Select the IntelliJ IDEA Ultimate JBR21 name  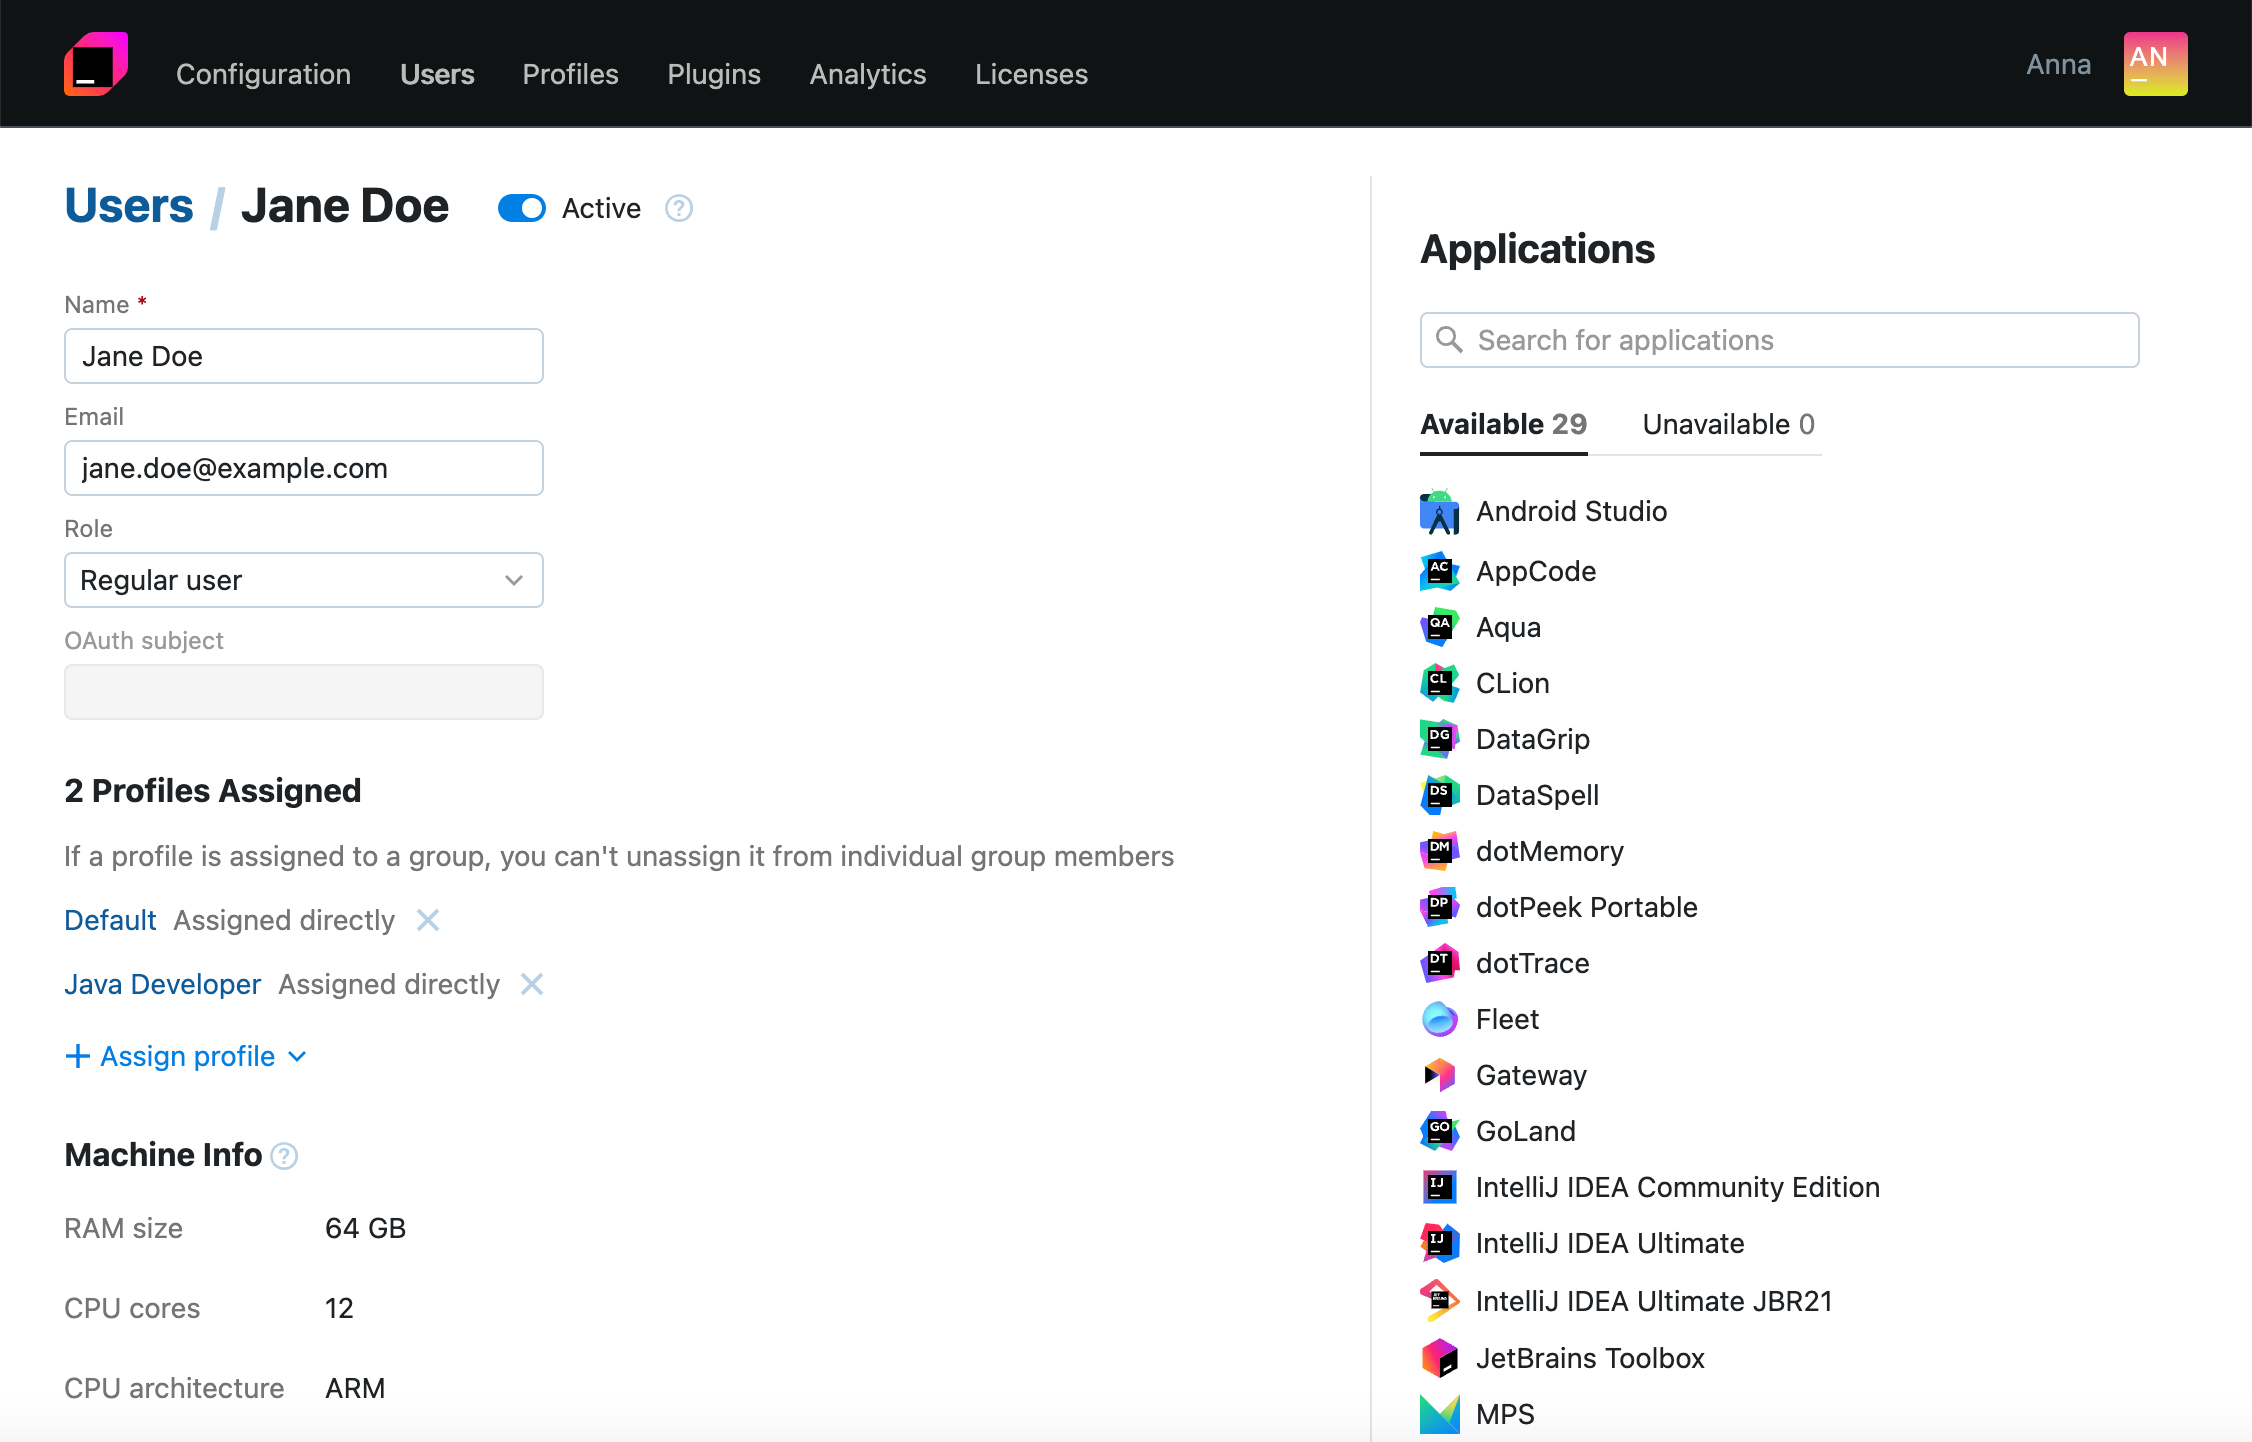point(1654,1301)
